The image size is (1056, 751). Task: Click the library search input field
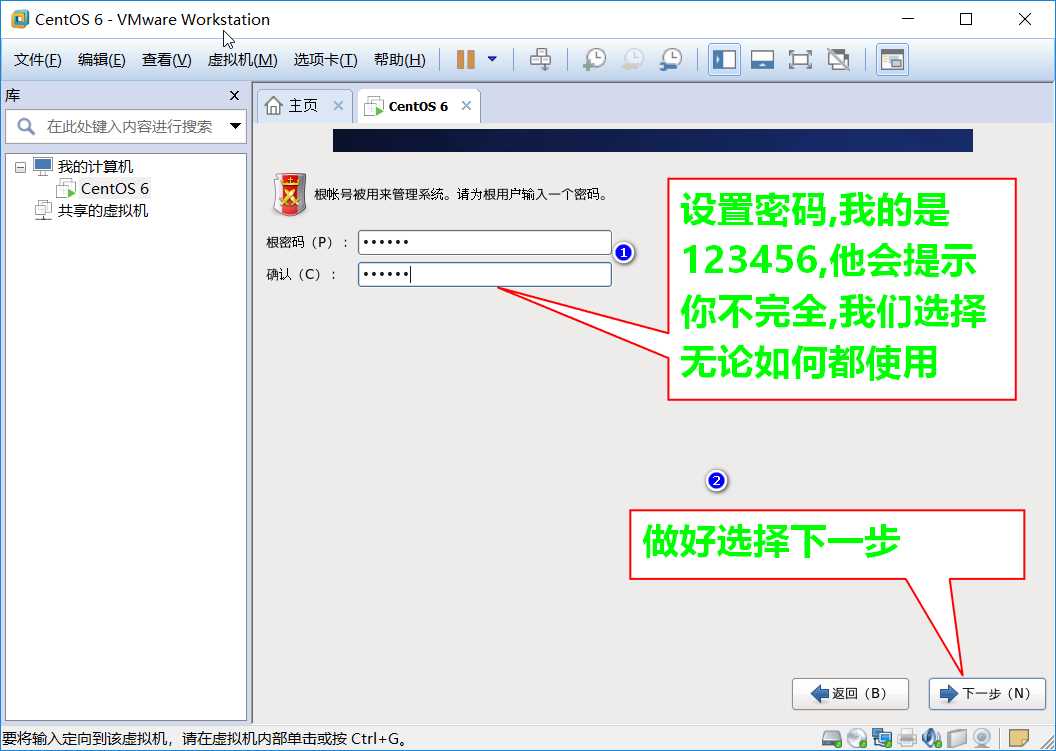tap(131, 127)
